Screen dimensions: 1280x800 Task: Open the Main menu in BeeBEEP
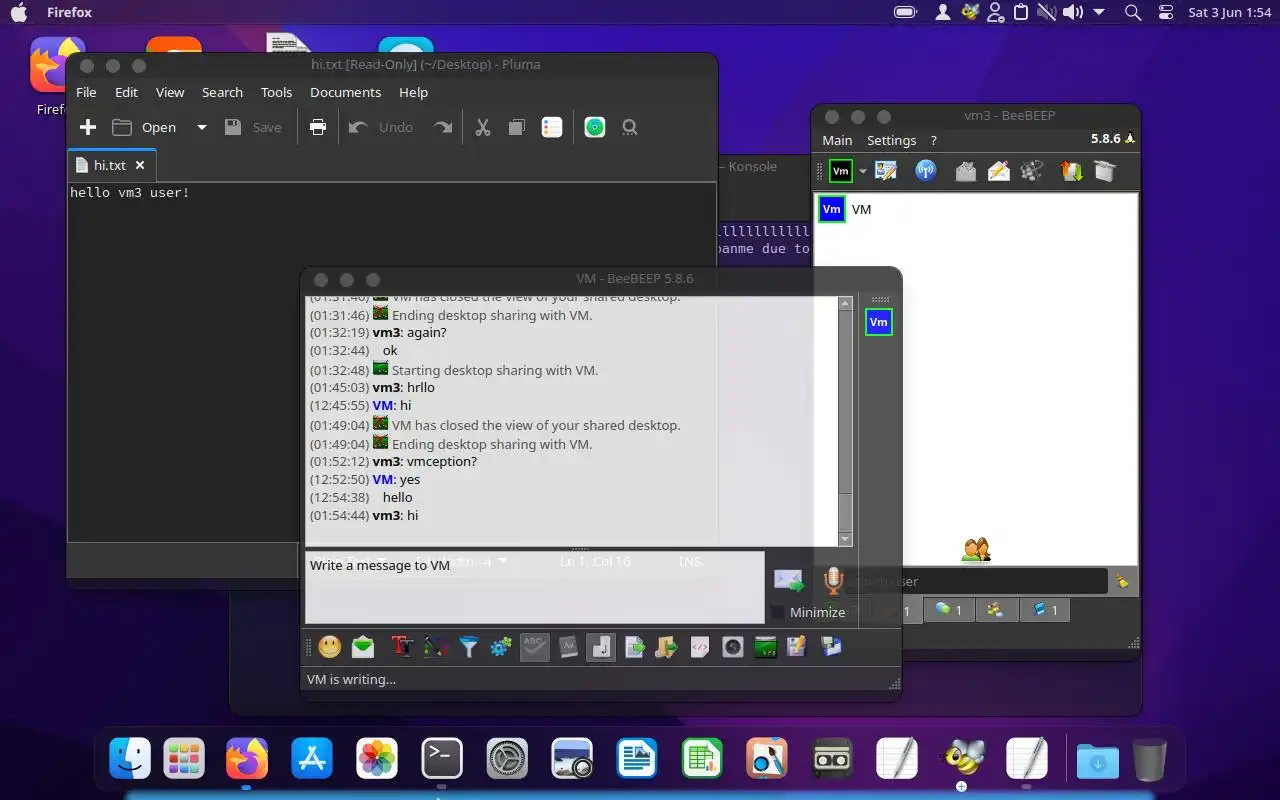[837, 140]
